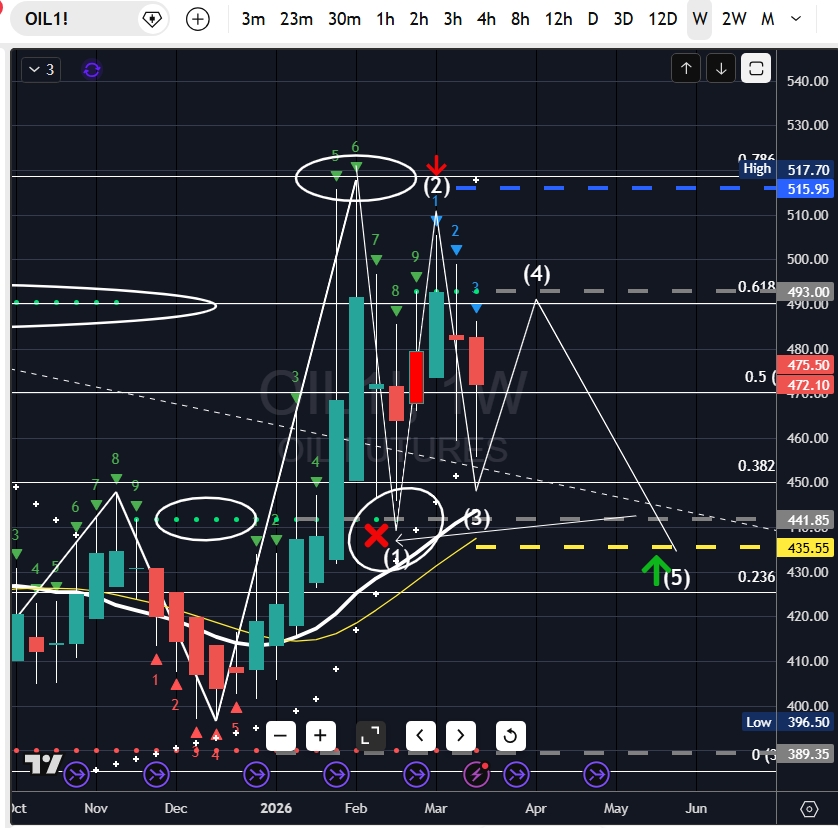Click the 0.618 Fibonacci level label
Image resolution: width=838 pixels, height=828 pixels.
tap(756, 287)
